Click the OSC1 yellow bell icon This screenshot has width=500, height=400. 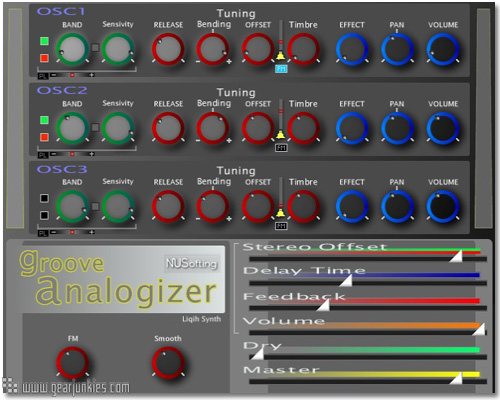(x=281, y=55)
